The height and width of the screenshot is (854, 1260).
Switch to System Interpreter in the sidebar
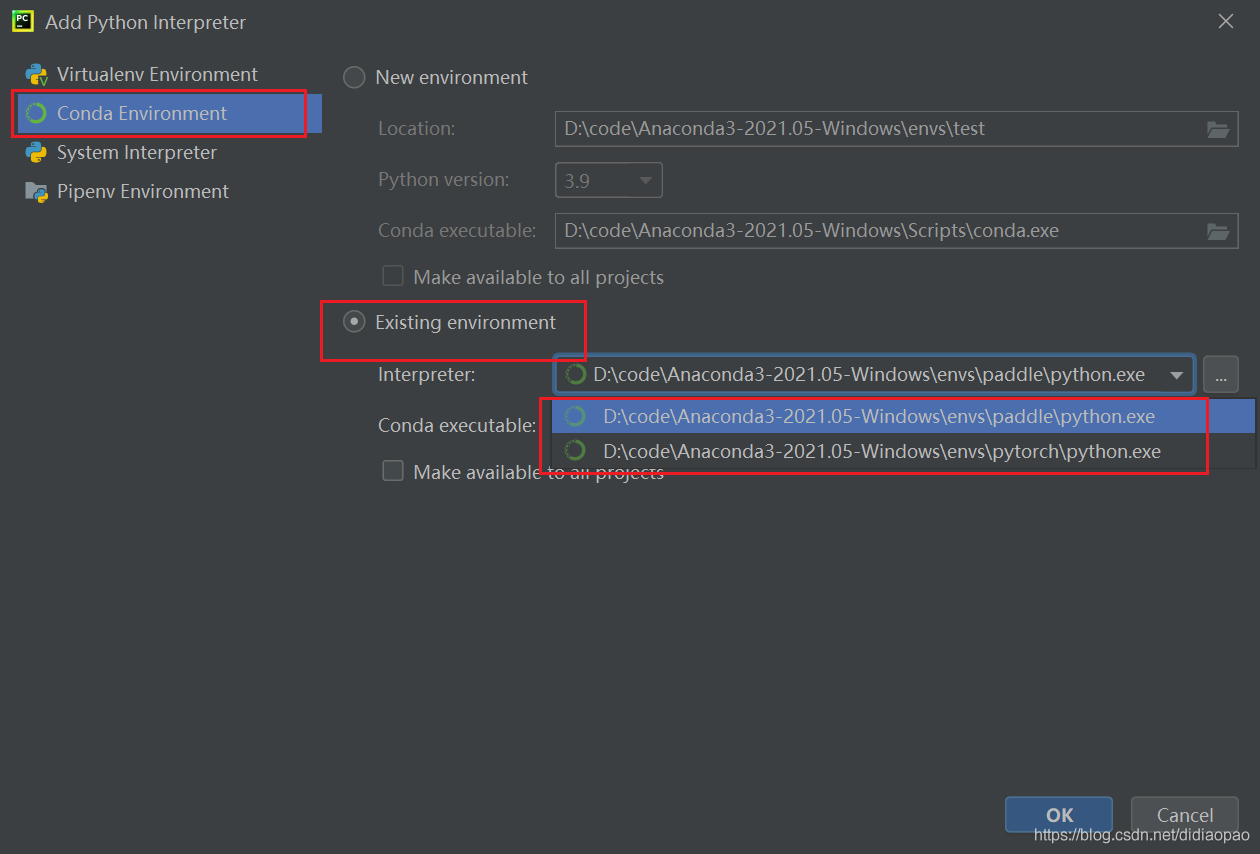(x=136, y=153)
